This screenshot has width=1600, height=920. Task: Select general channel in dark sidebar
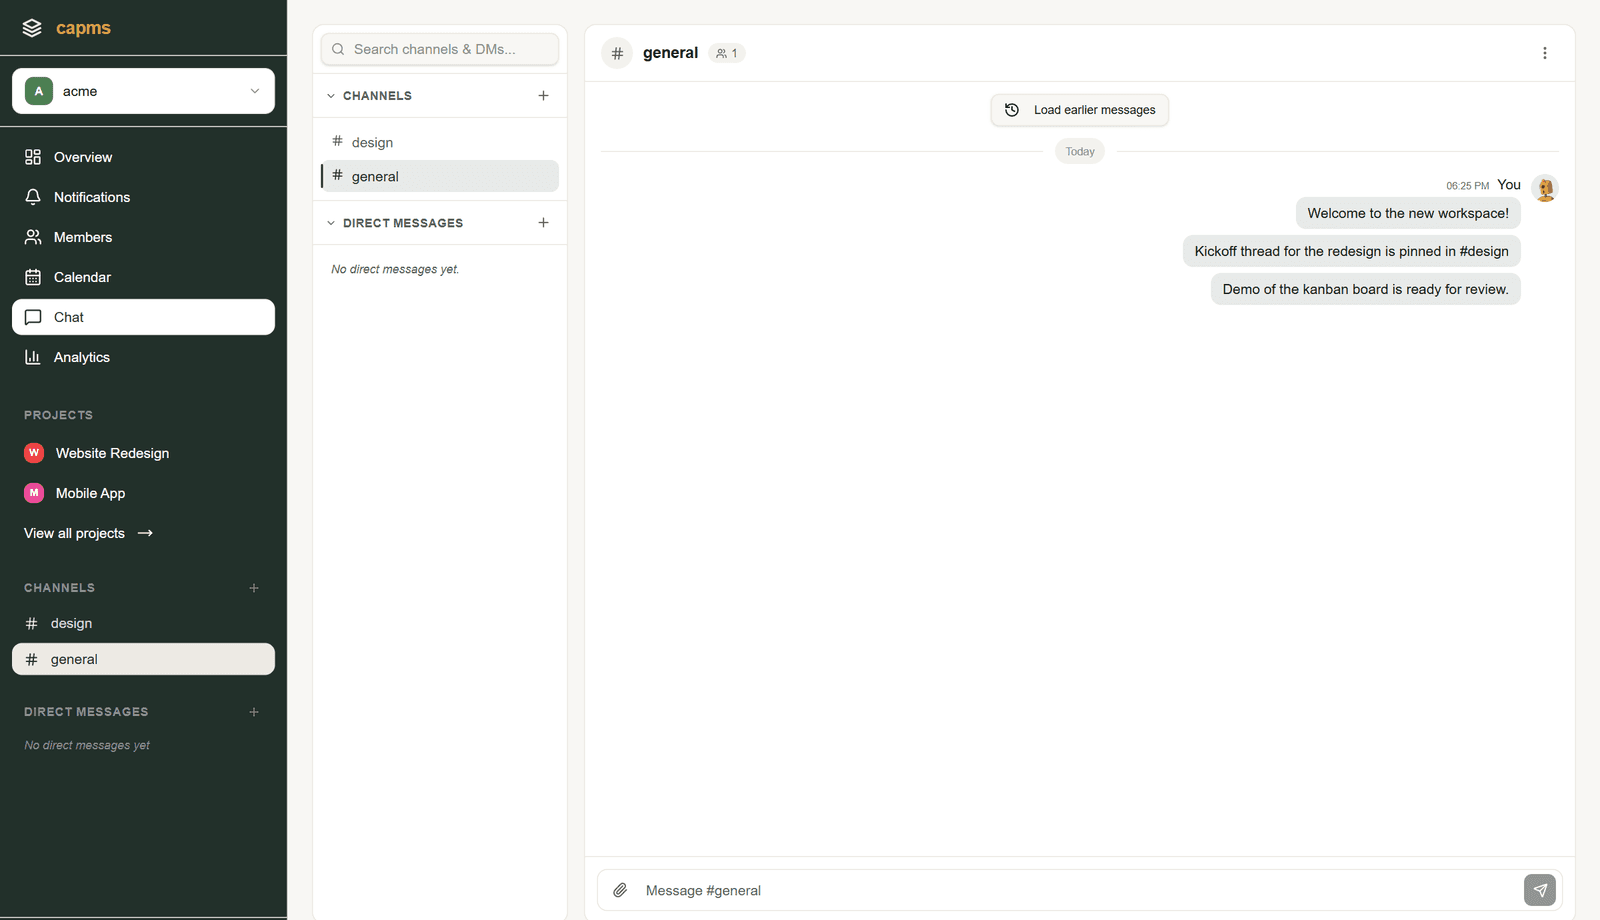(x=143, y=659)
